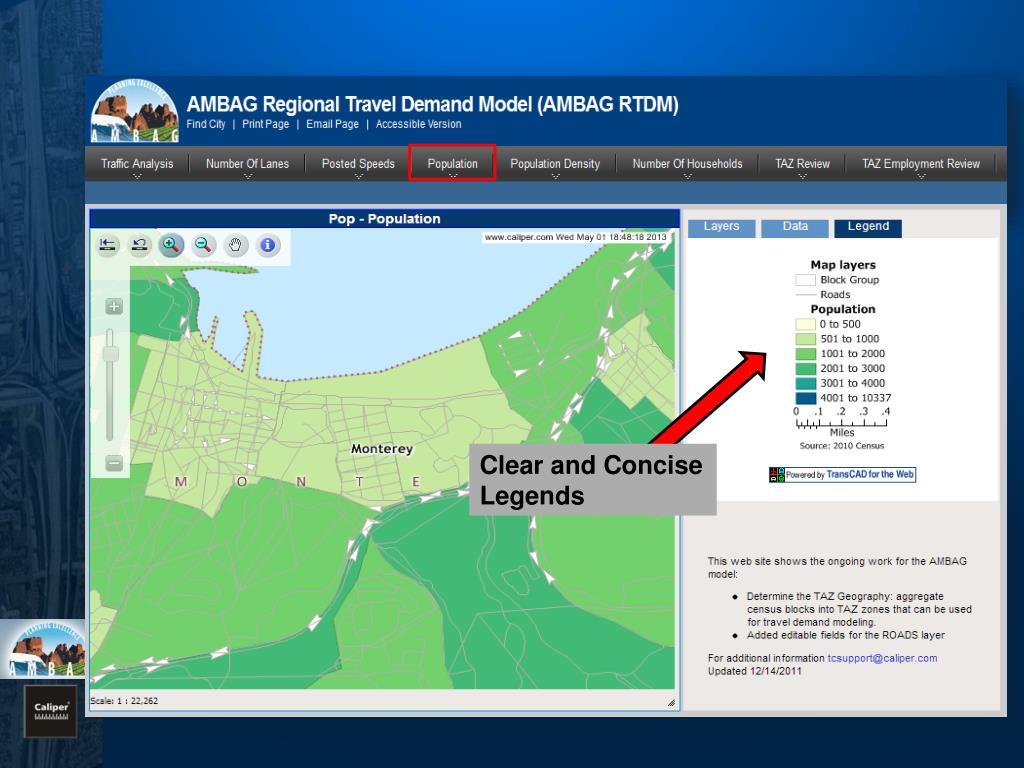
Task: Click the 0 to 500 color swatch
Action: (x=805, y=324)
